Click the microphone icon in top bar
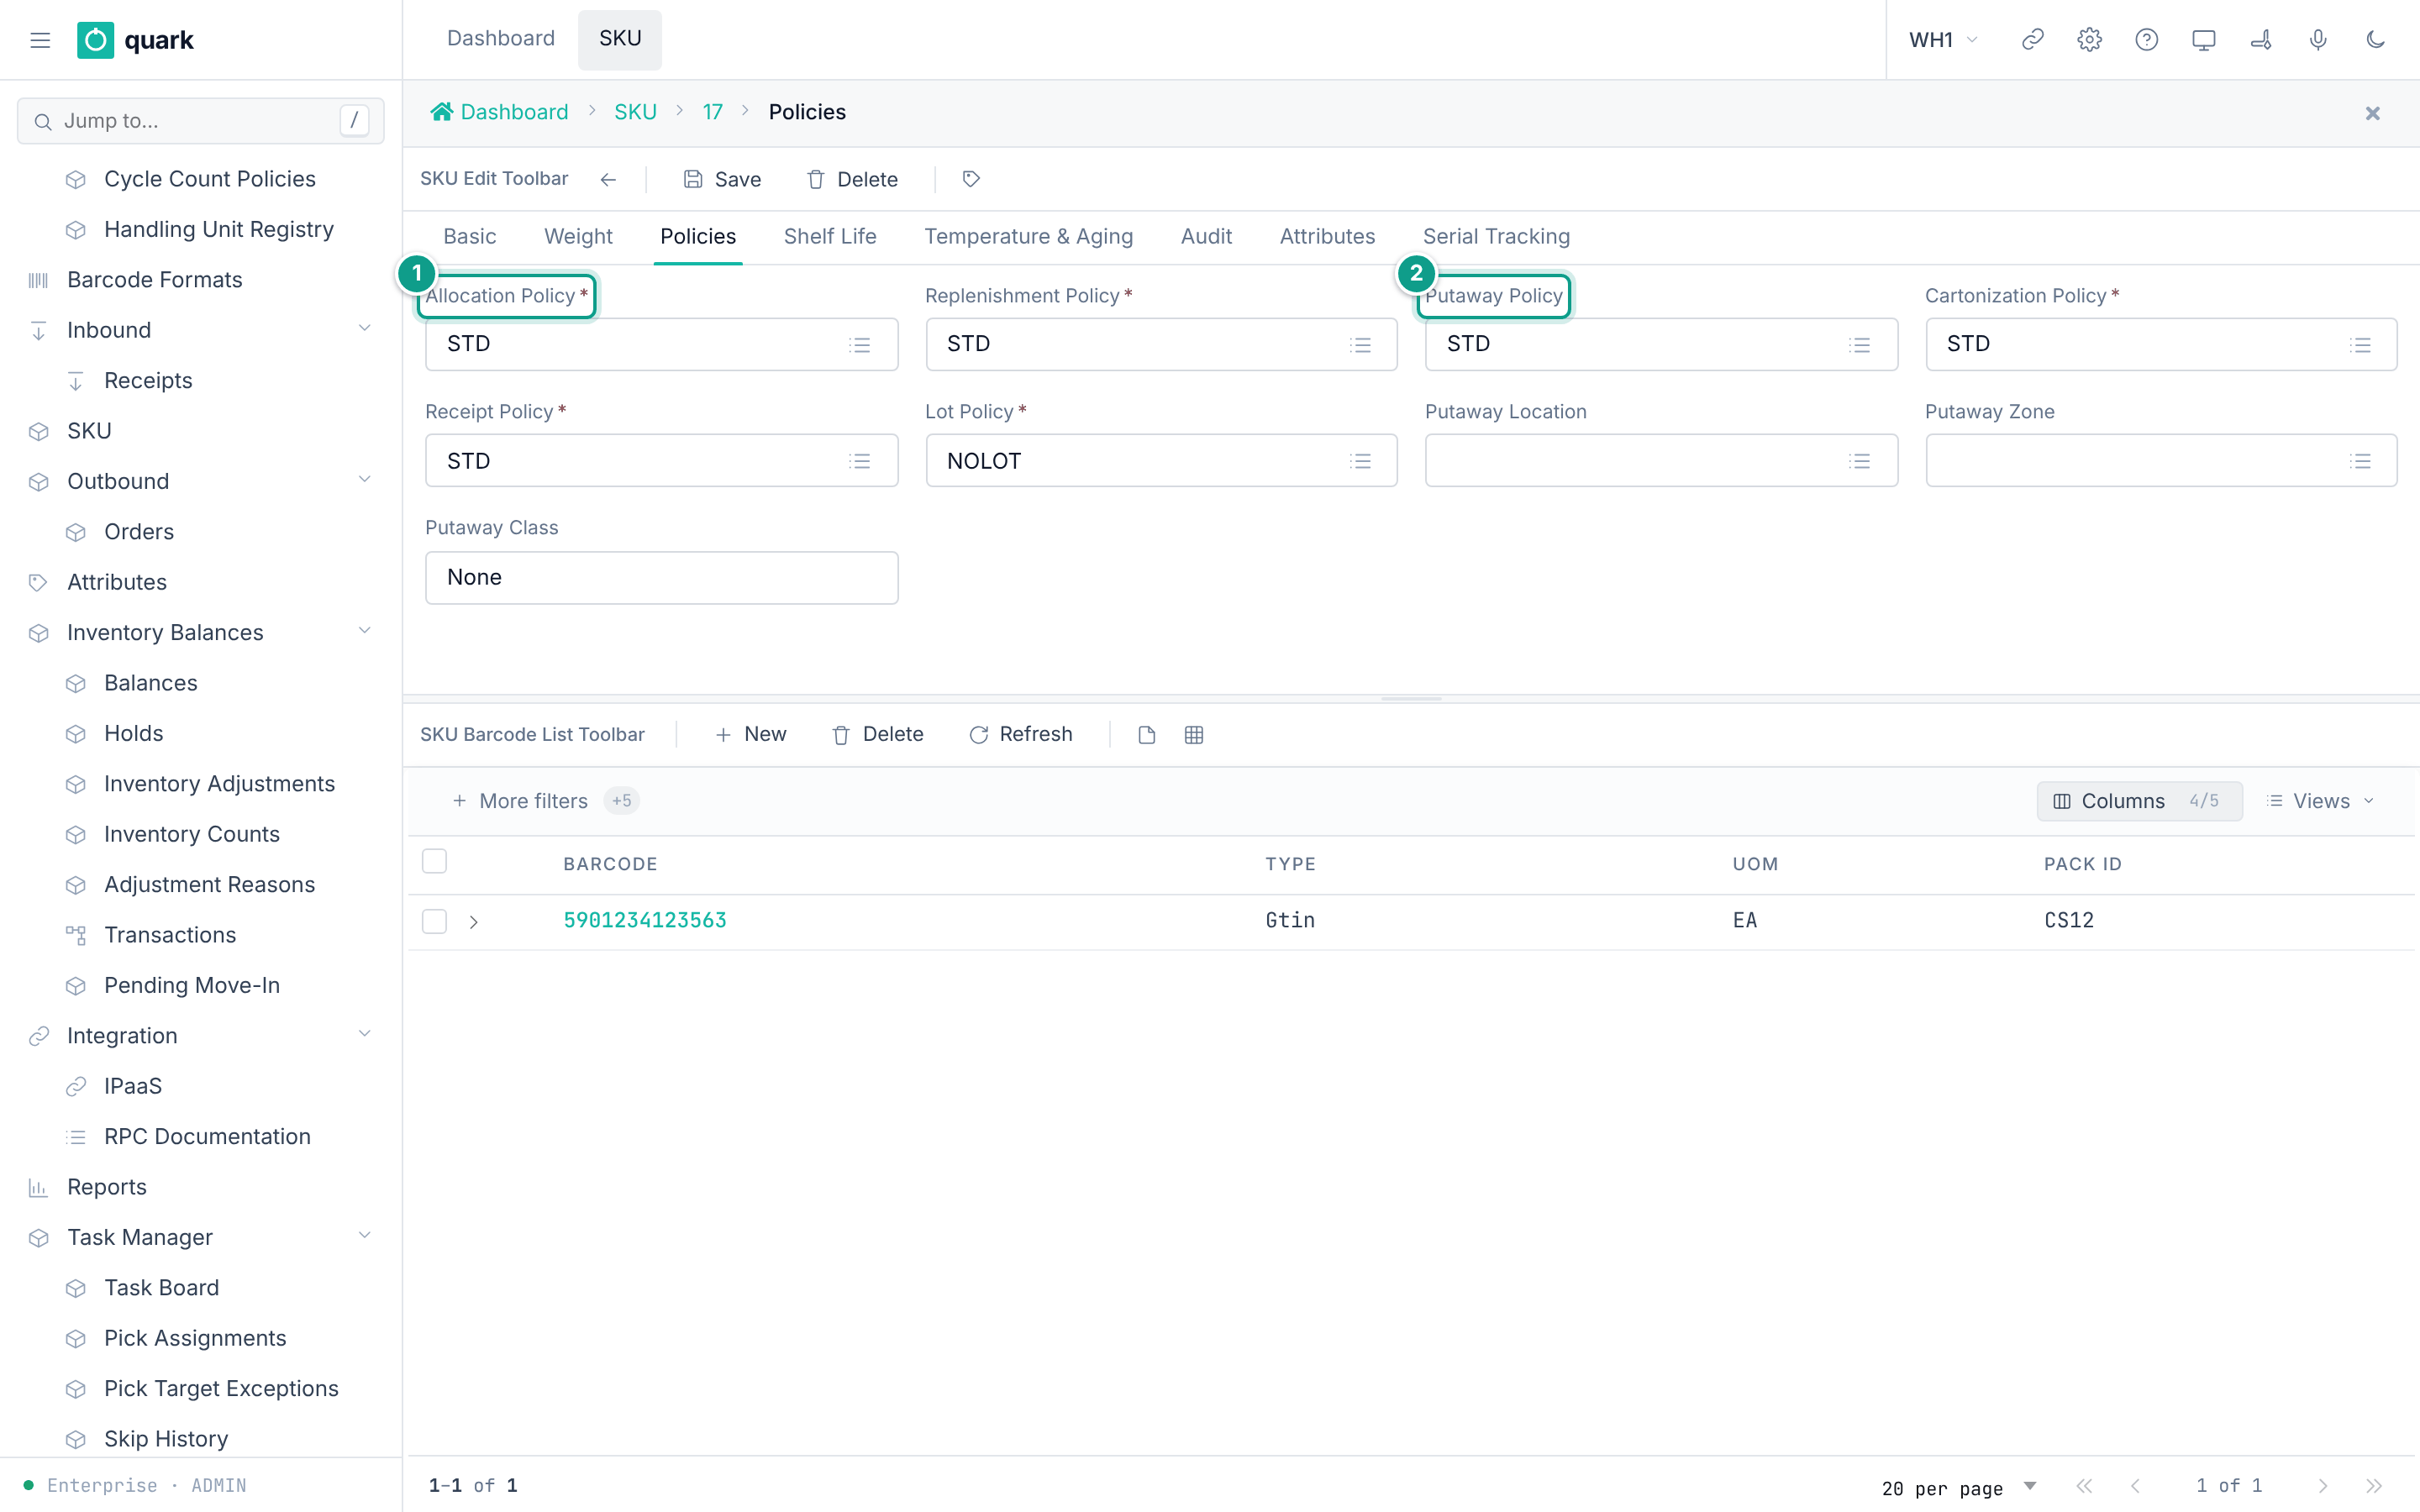Image resolution: width=2420 pixels, height=1512 pixels. tap(2318, 40)
